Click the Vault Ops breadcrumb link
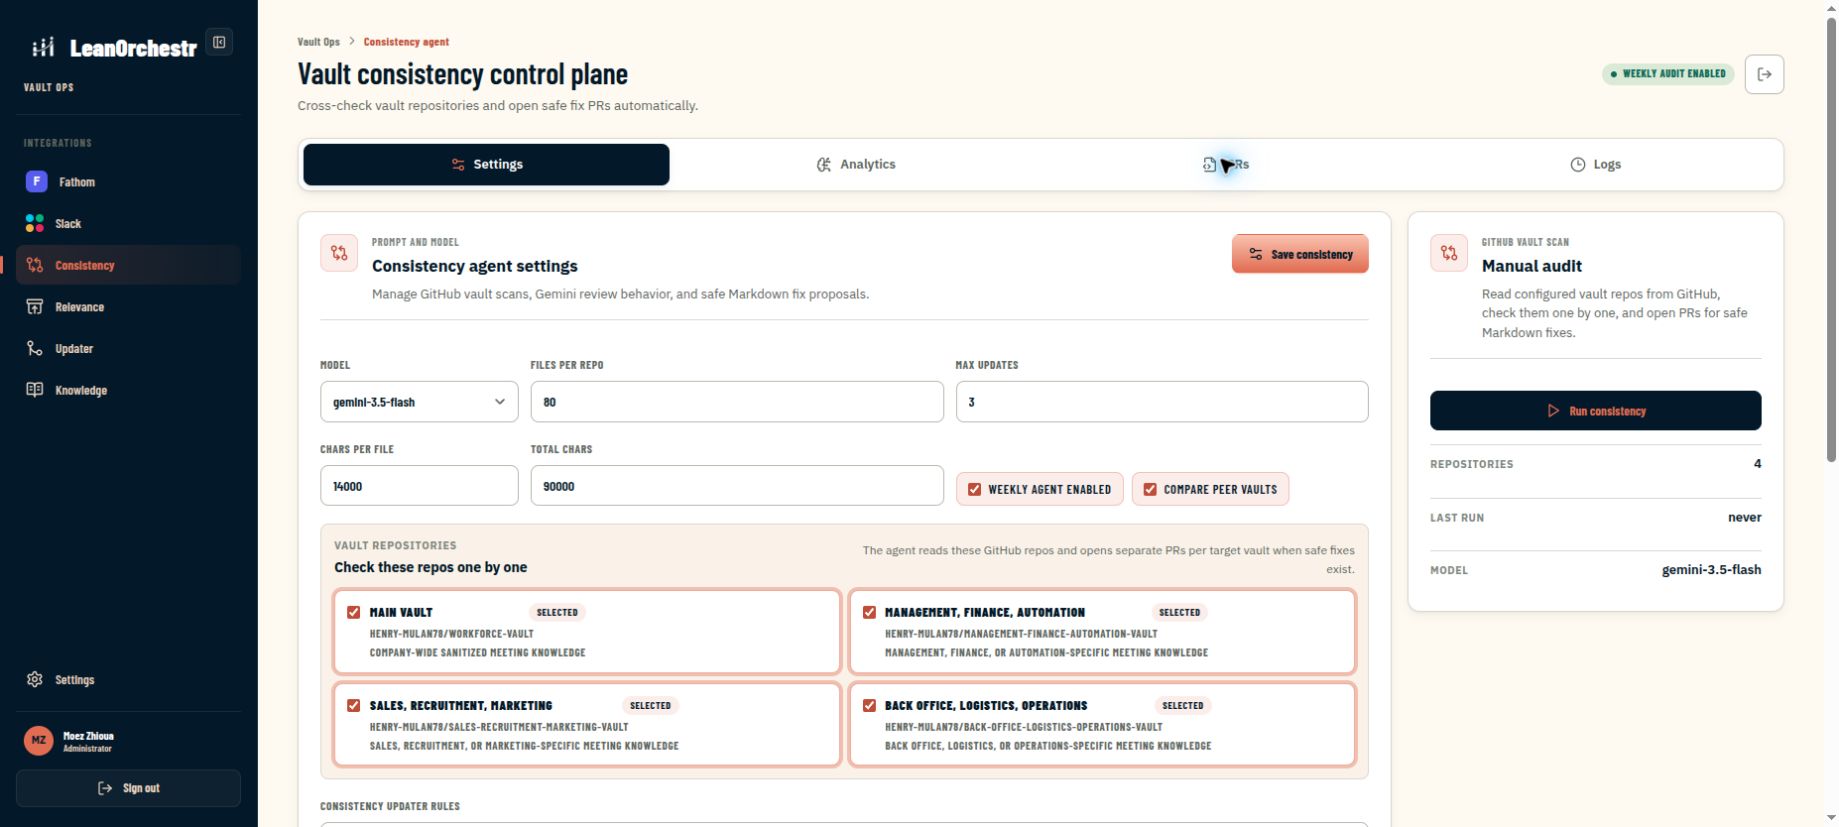Screen dimensions: 1839x827 tap(318, 42)
